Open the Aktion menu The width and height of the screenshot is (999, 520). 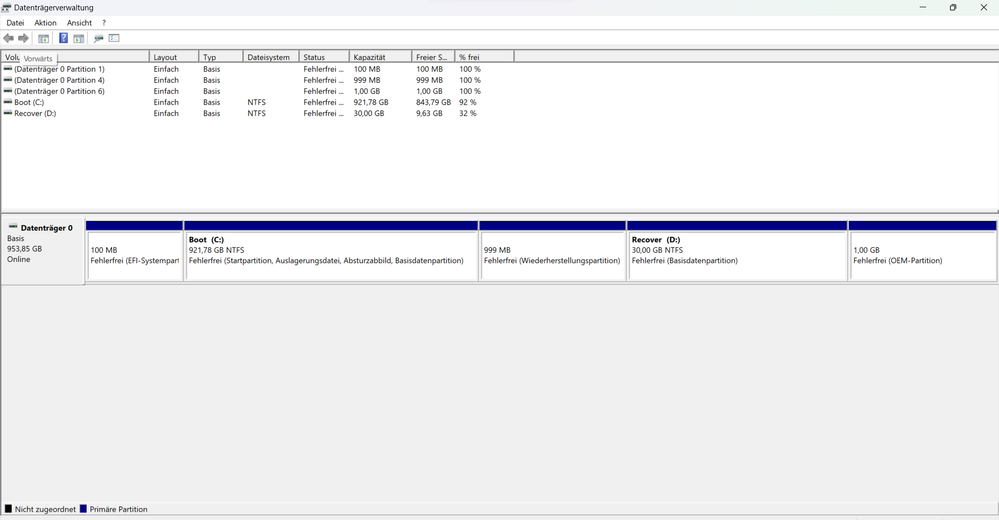click(x=45, y=23)
